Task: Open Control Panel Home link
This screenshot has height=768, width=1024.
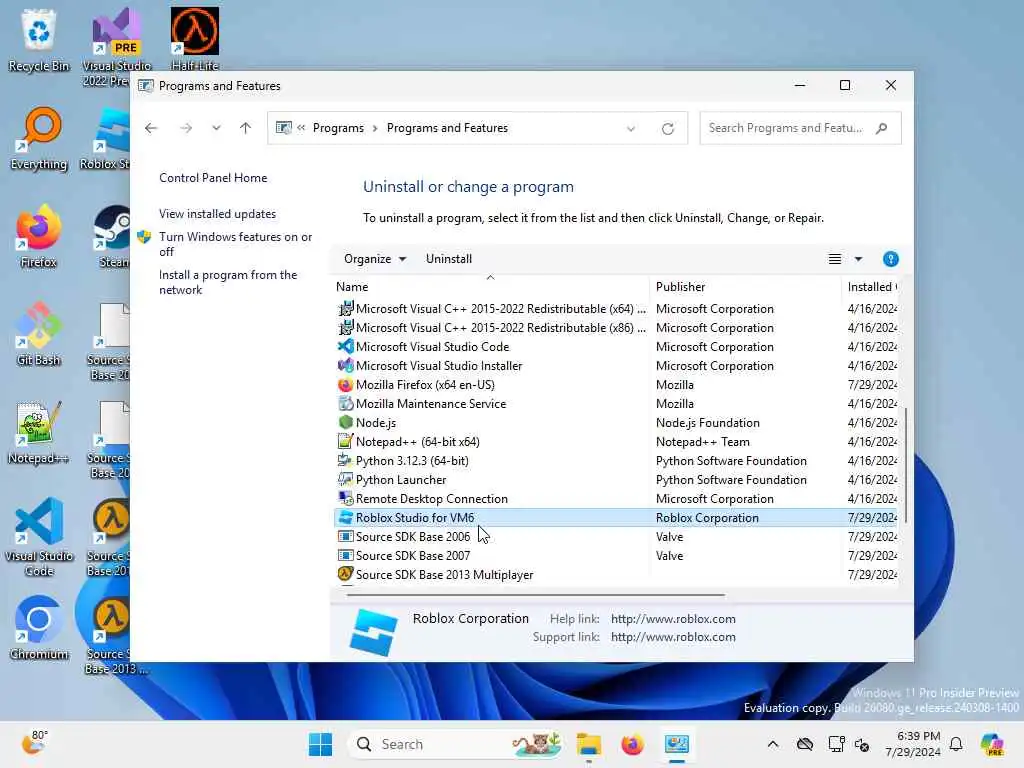Action: [x=213, y=178]
